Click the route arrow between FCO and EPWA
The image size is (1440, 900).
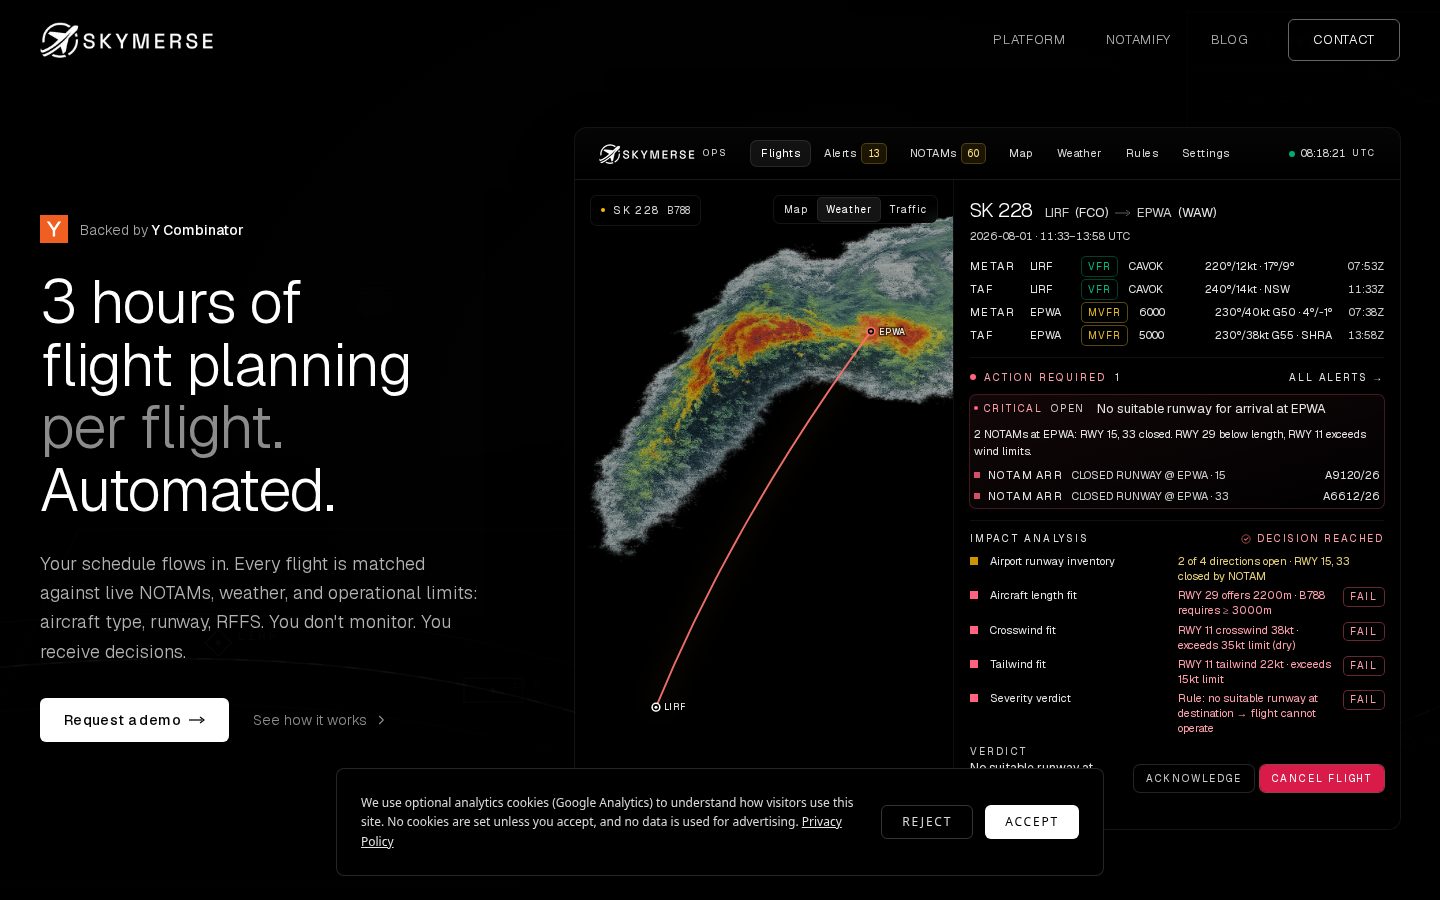pos(1123,212)
